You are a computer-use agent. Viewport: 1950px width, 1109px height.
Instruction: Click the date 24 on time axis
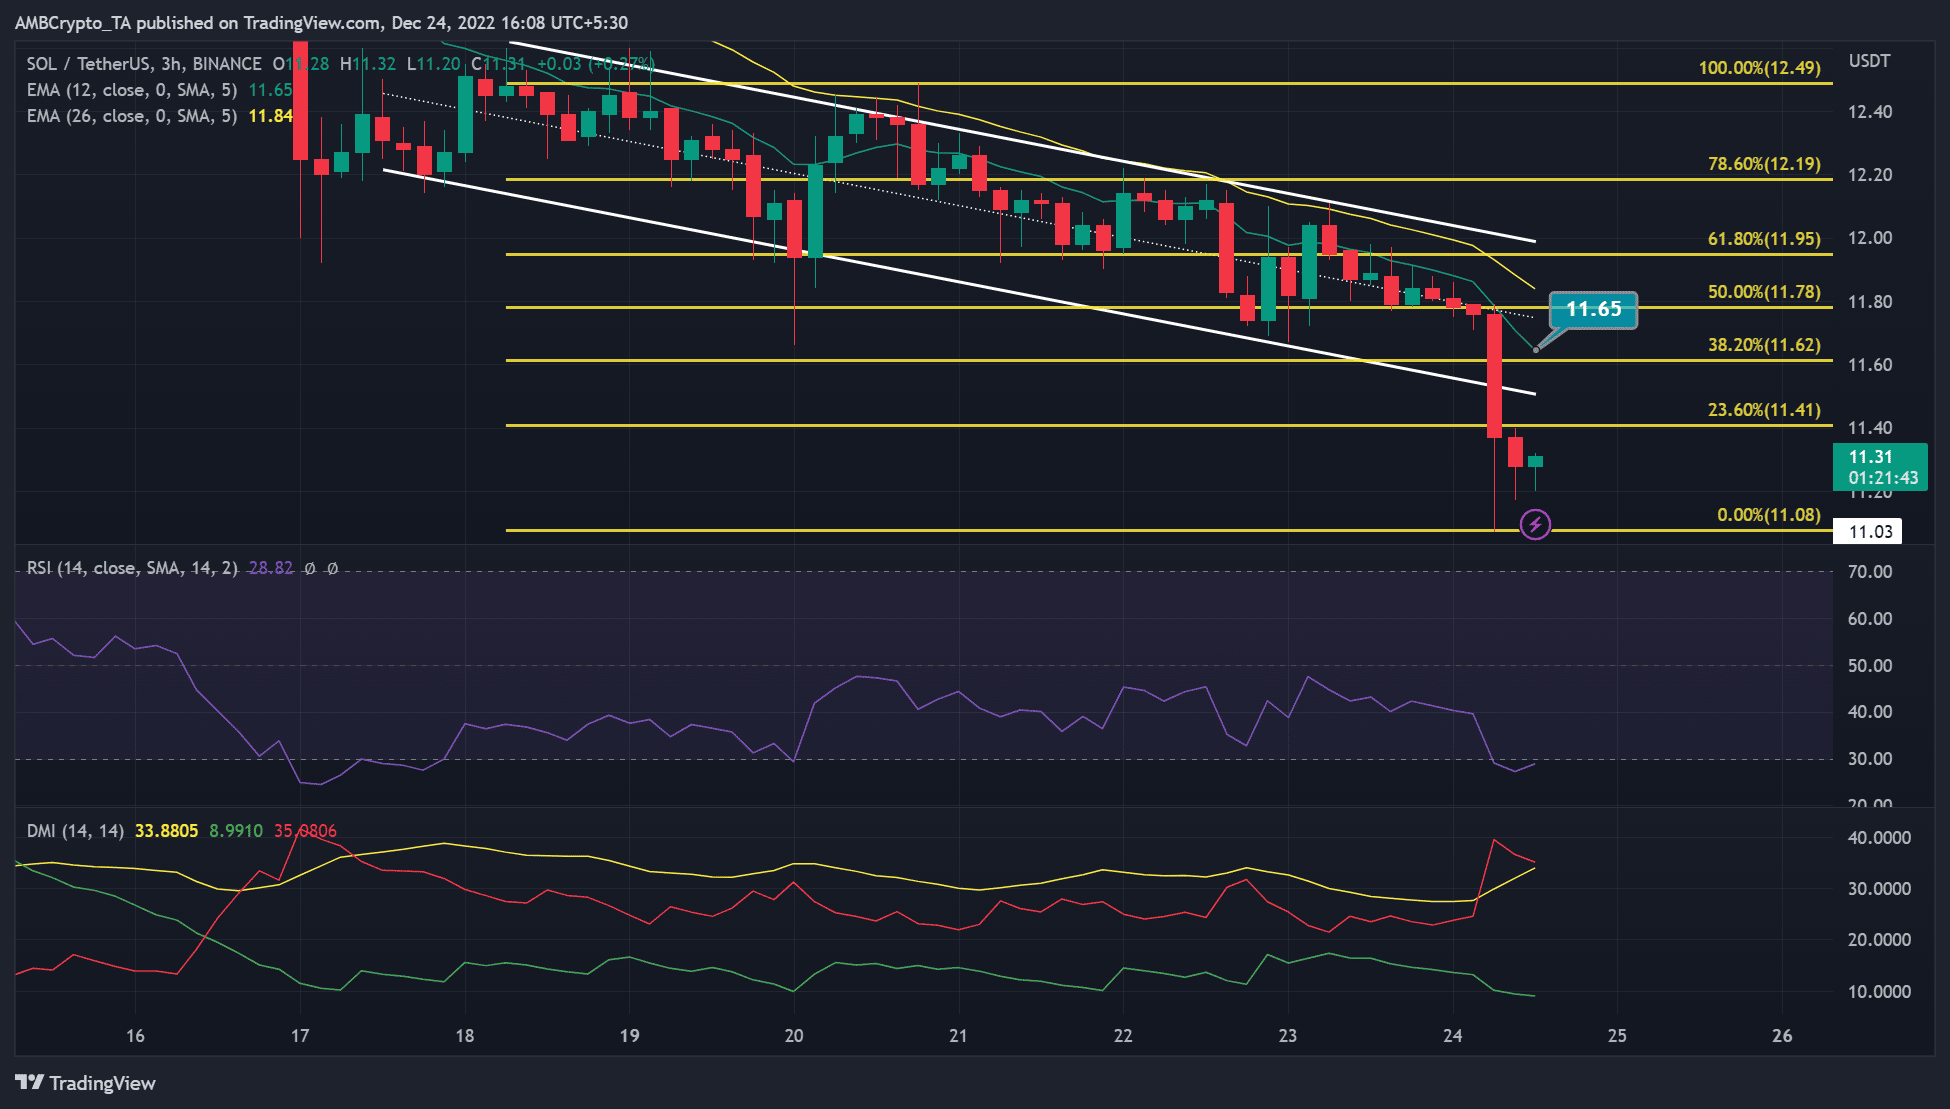(x=1452, y=1036)
